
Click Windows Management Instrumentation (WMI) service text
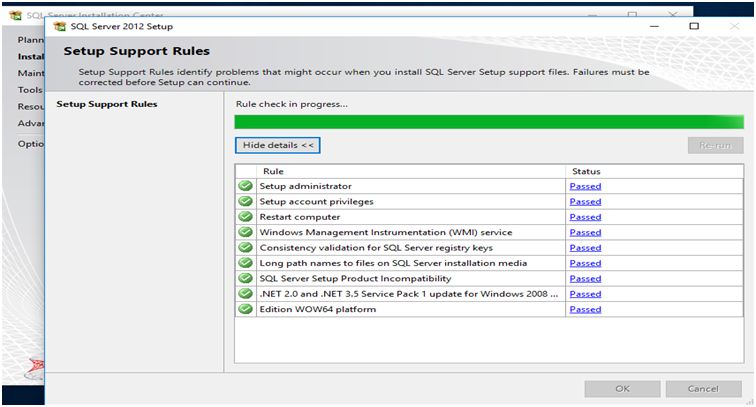(386, 232)
